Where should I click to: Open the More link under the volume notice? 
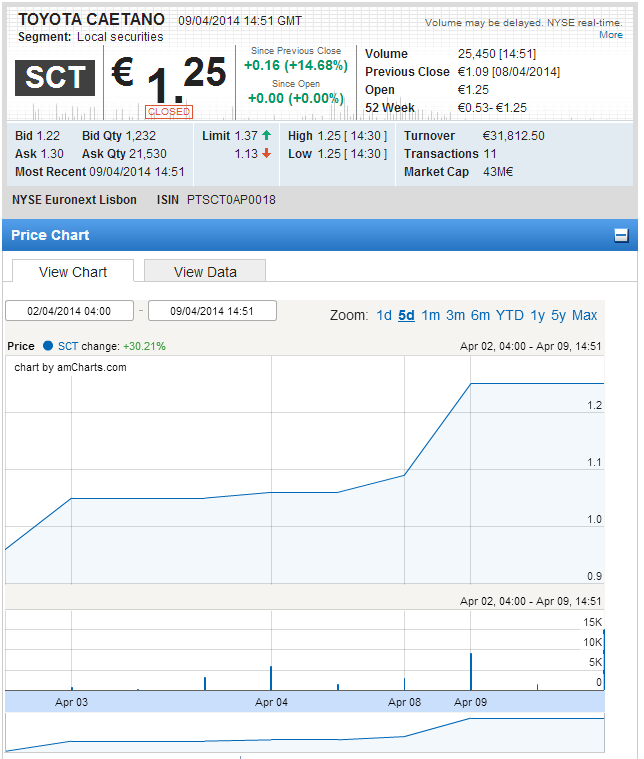(611, 34)
